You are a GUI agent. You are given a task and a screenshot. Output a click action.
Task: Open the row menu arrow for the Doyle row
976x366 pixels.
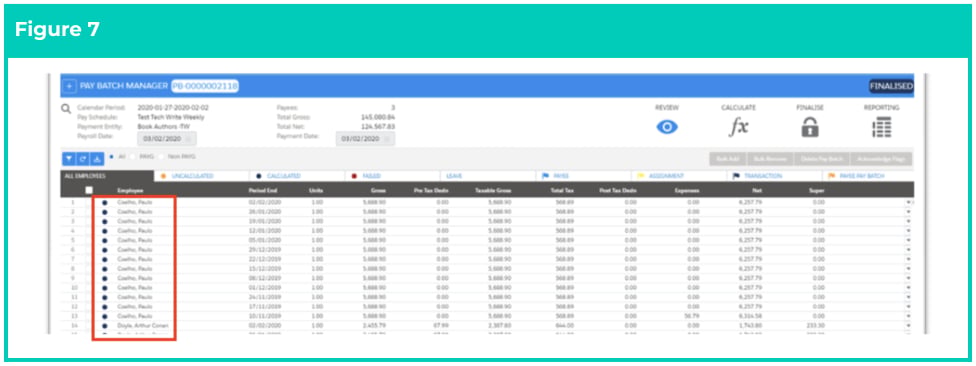pyautogui.click(x=908, y=326)
